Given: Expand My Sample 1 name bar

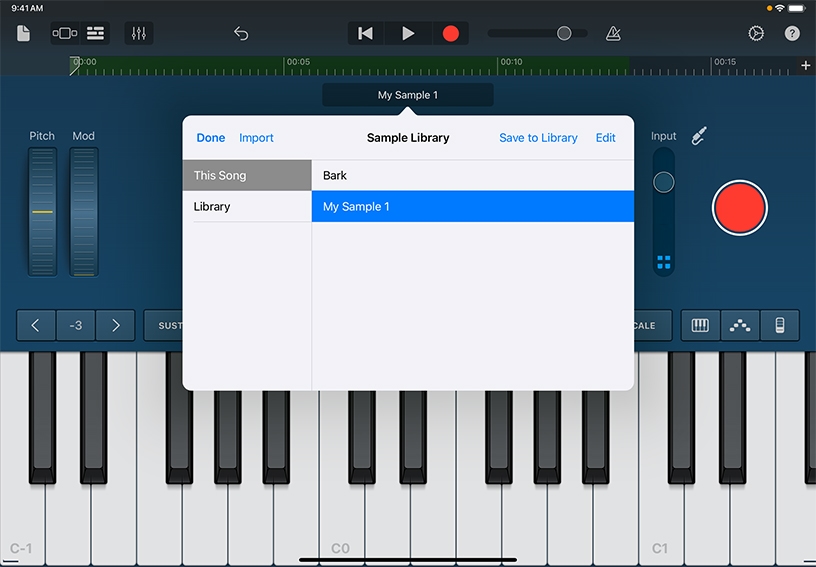Looking at the screenshot, I should tap(407, 95).
